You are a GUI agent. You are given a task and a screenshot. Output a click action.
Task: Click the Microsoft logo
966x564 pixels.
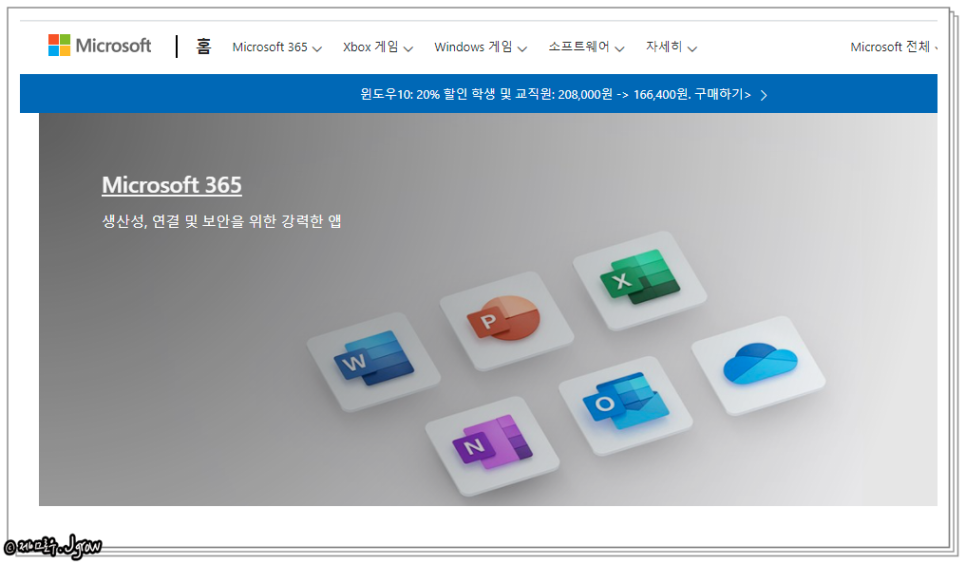click(99, 46)
